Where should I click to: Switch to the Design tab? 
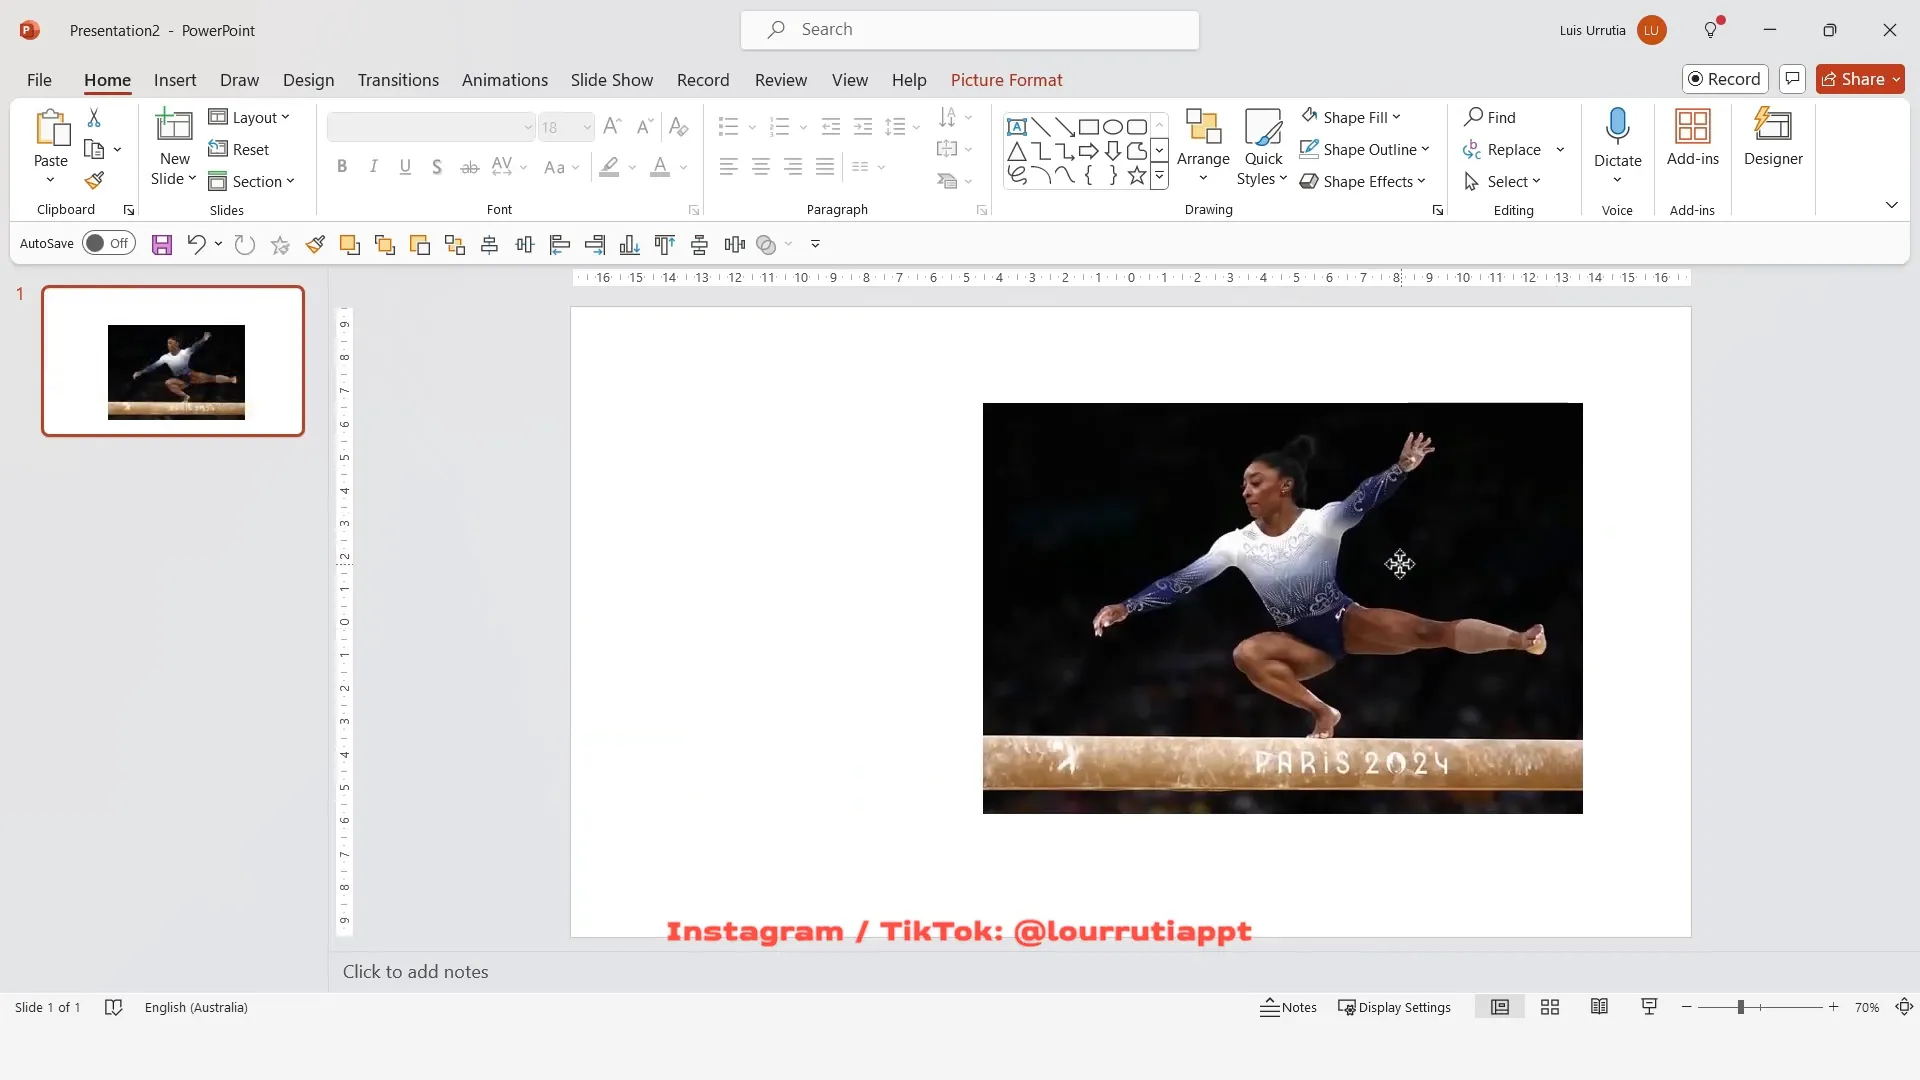pos(308,80)
